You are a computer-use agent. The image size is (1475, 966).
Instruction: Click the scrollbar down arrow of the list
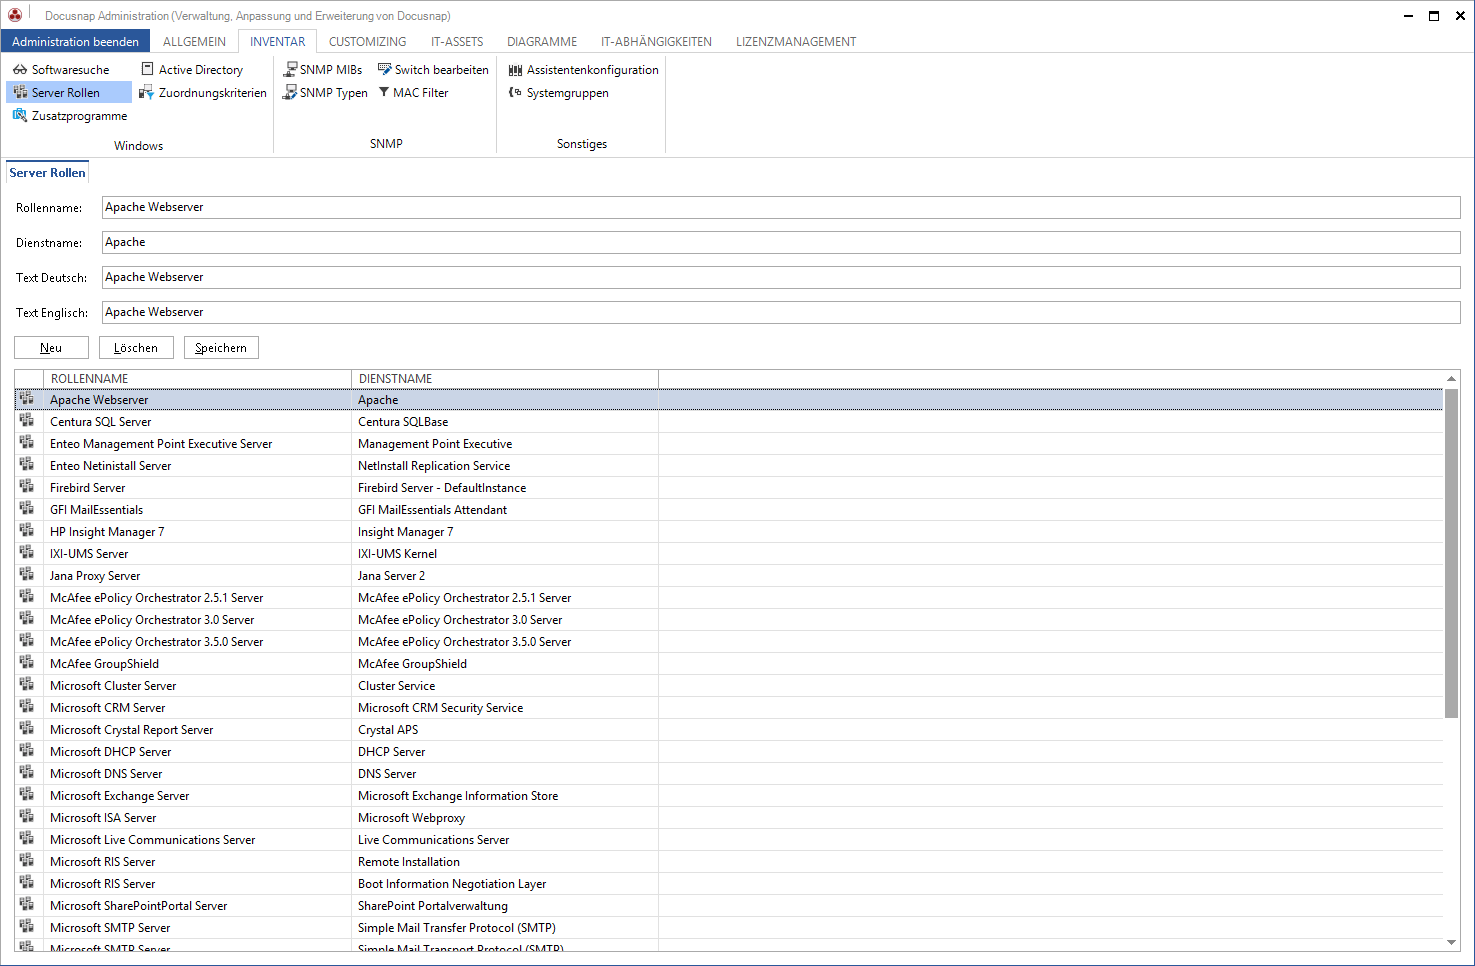[x=1451, y=942]
